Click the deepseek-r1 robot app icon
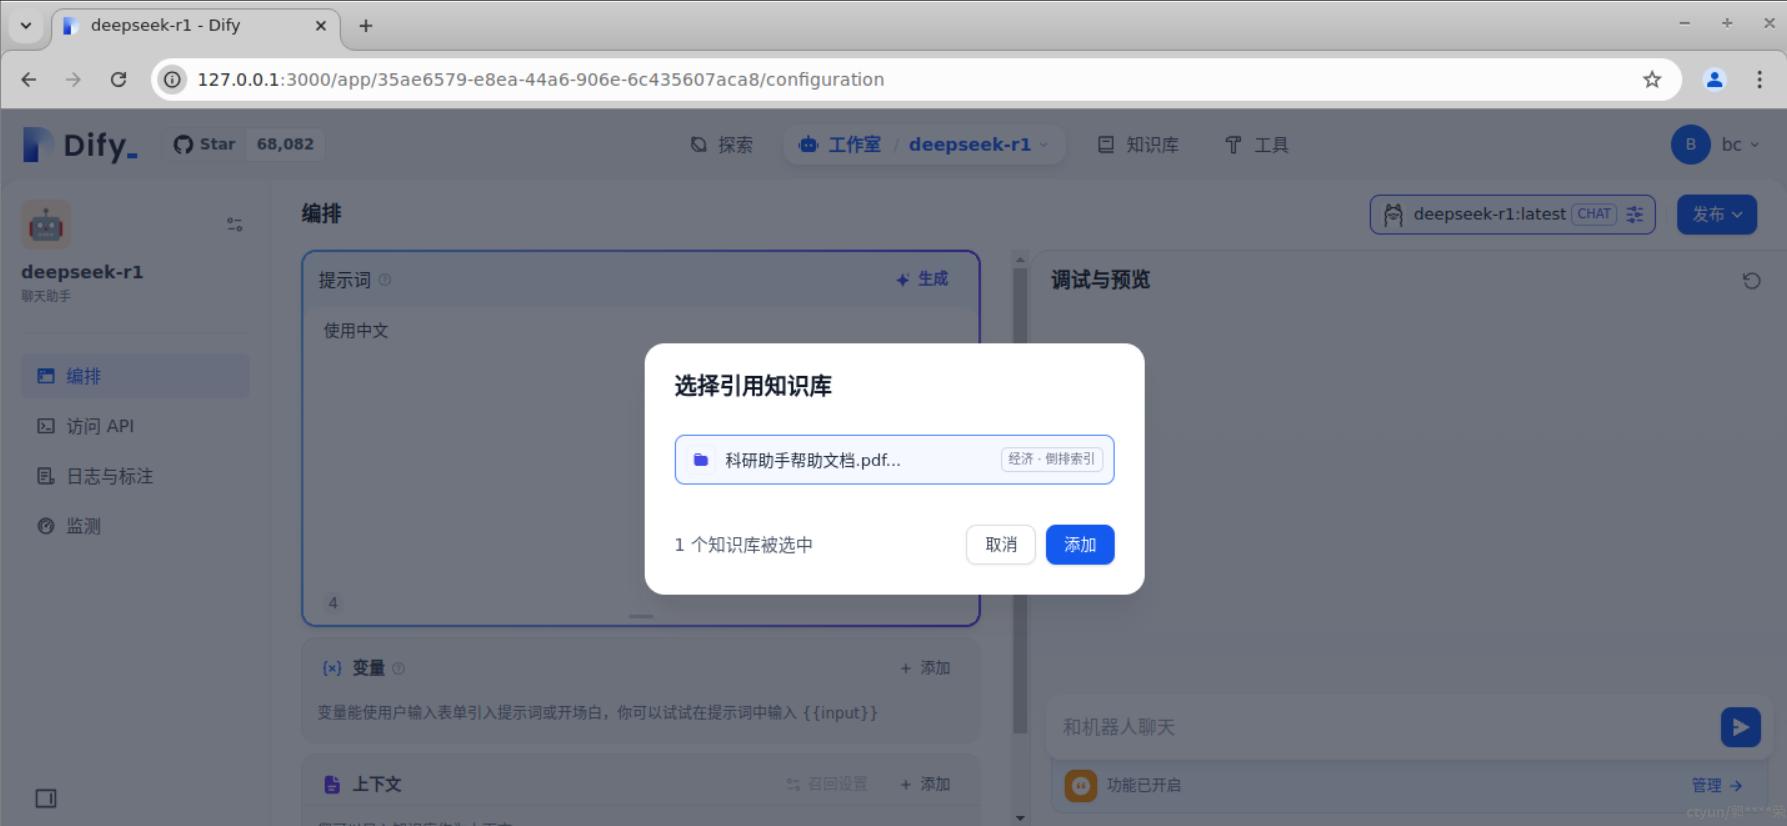This screenshot has height=826, width=1787. point(46,224)
